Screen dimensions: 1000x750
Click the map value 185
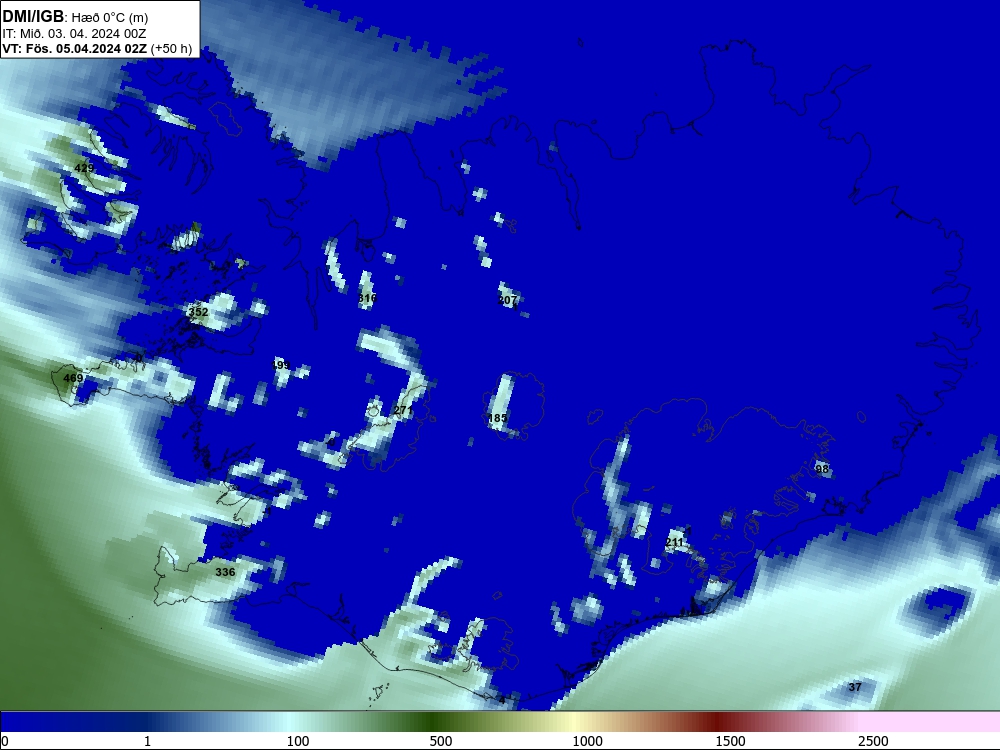(x=497, y=418)
